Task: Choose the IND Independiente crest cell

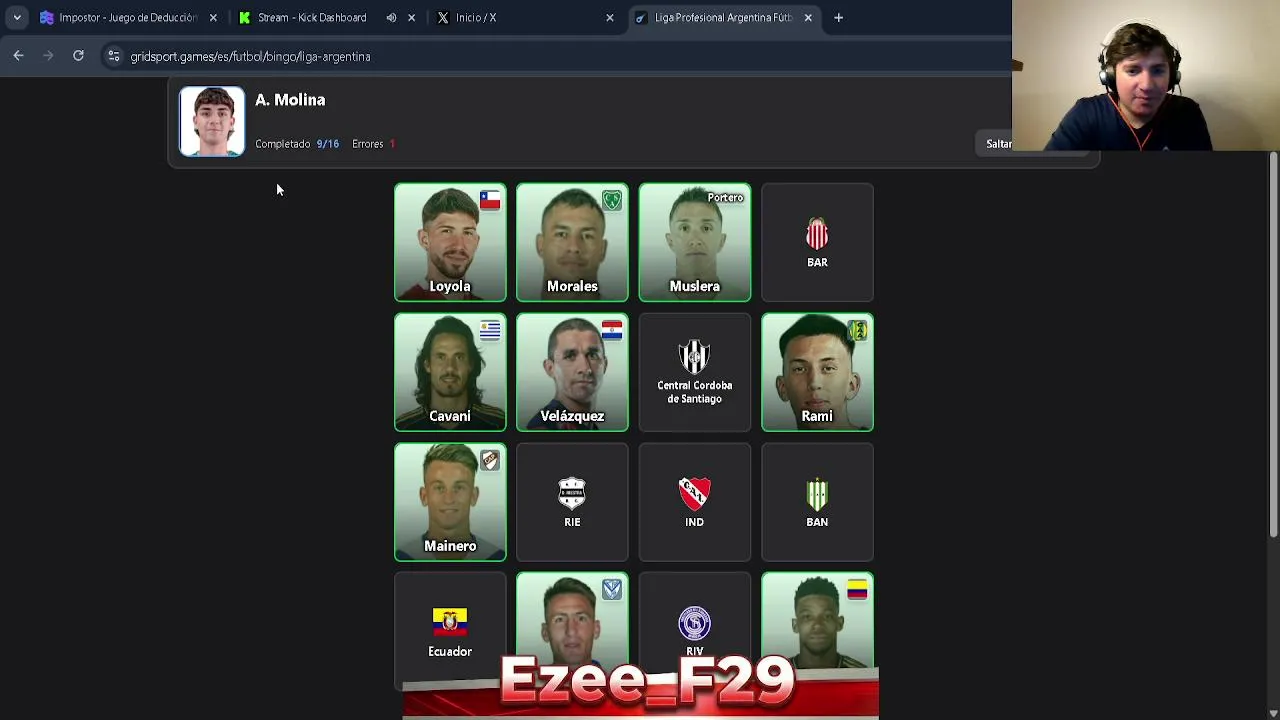Action: (695, 502)
